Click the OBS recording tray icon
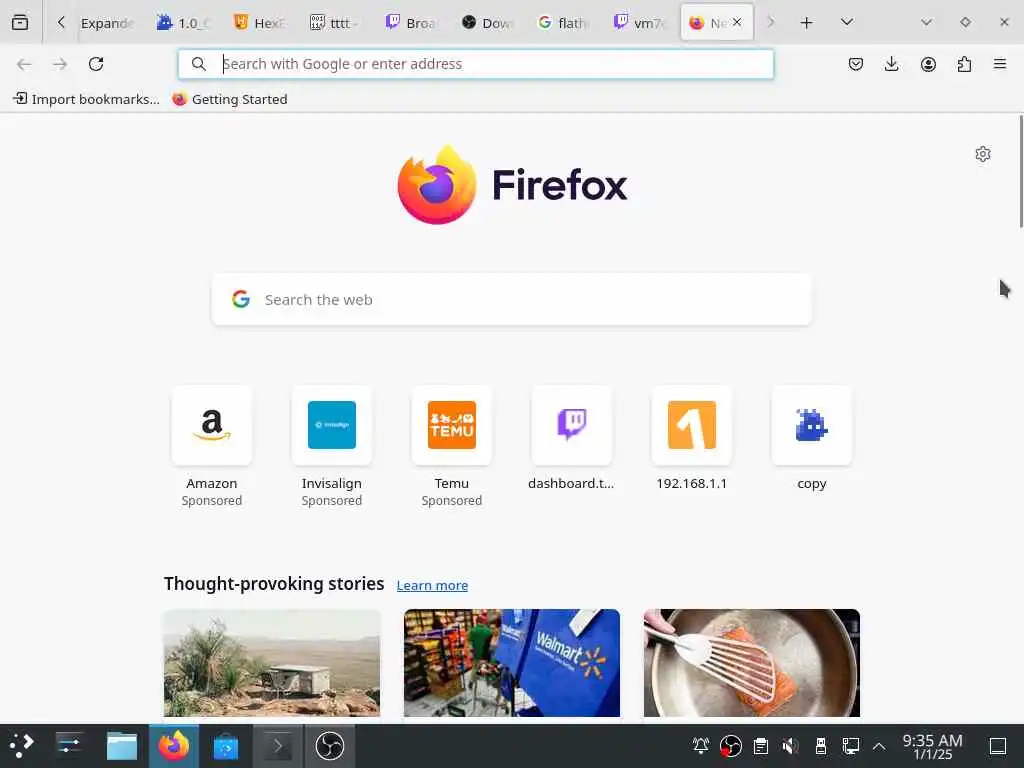1024x768 pixels. 731,746
